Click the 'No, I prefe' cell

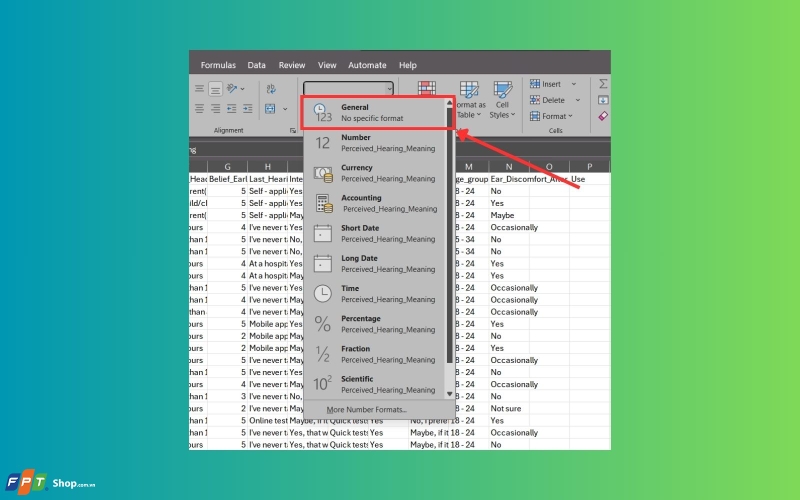[429, 420]
